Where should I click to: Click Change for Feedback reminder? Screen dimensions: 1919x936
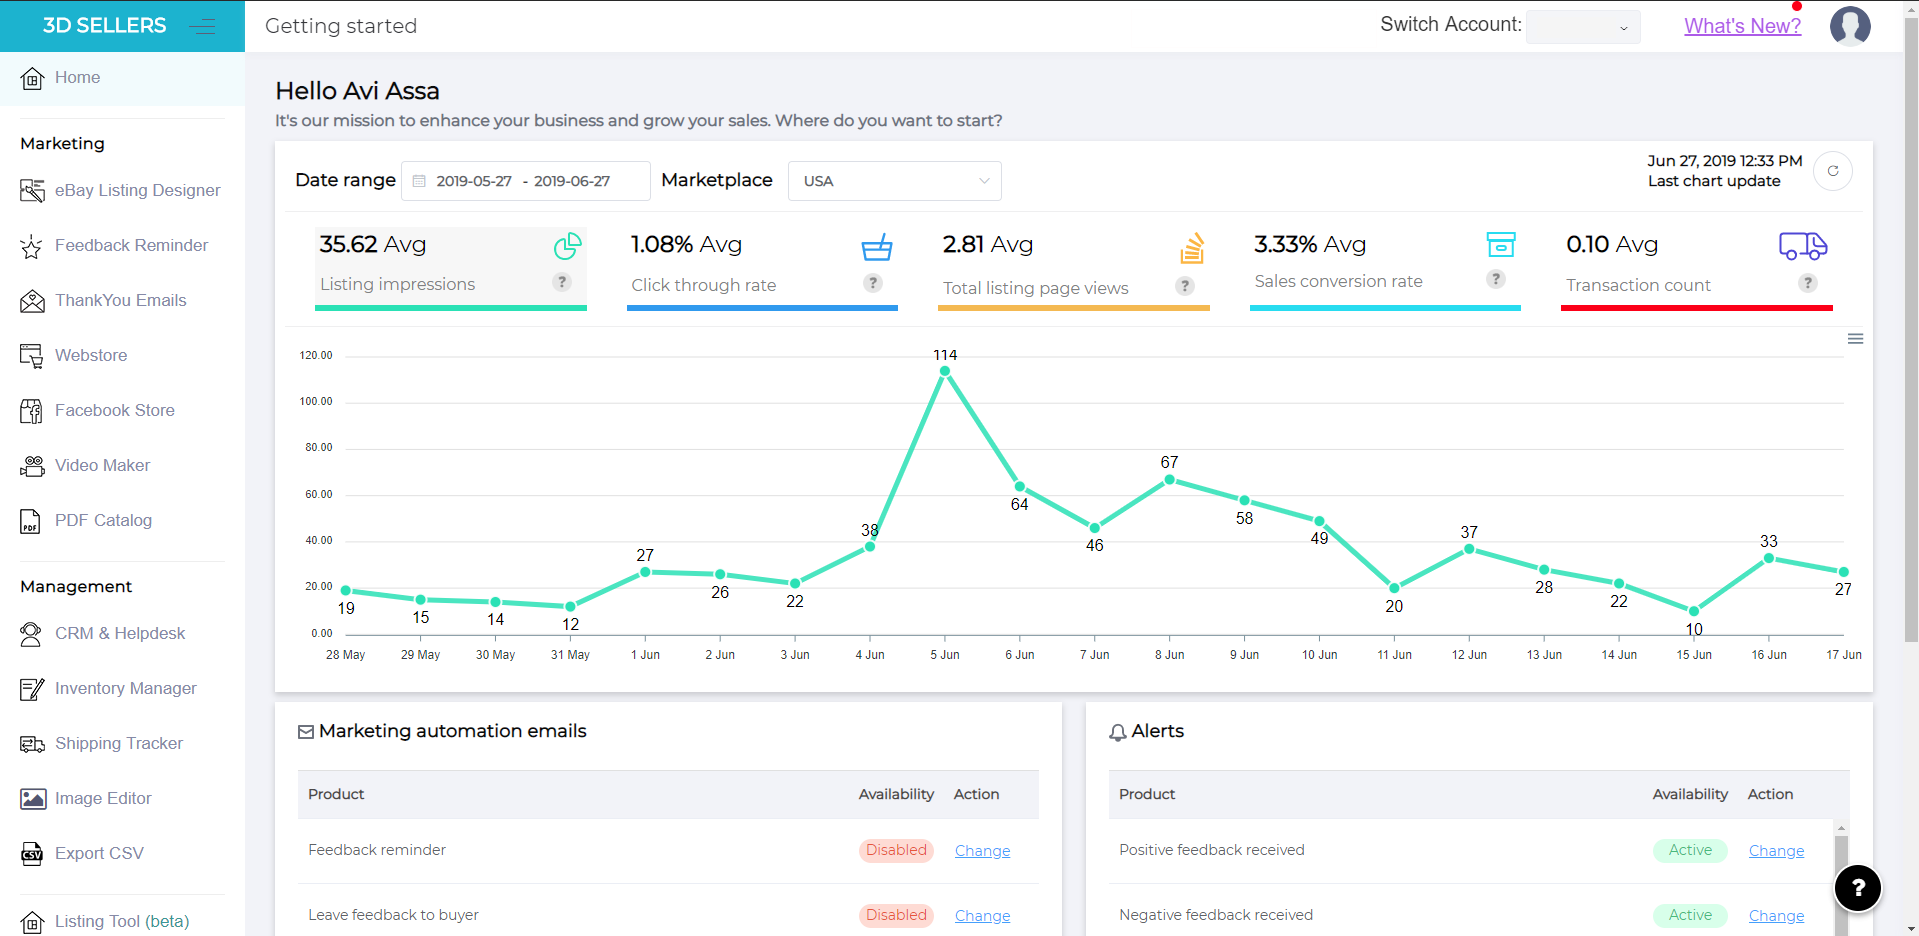point(982,851)
